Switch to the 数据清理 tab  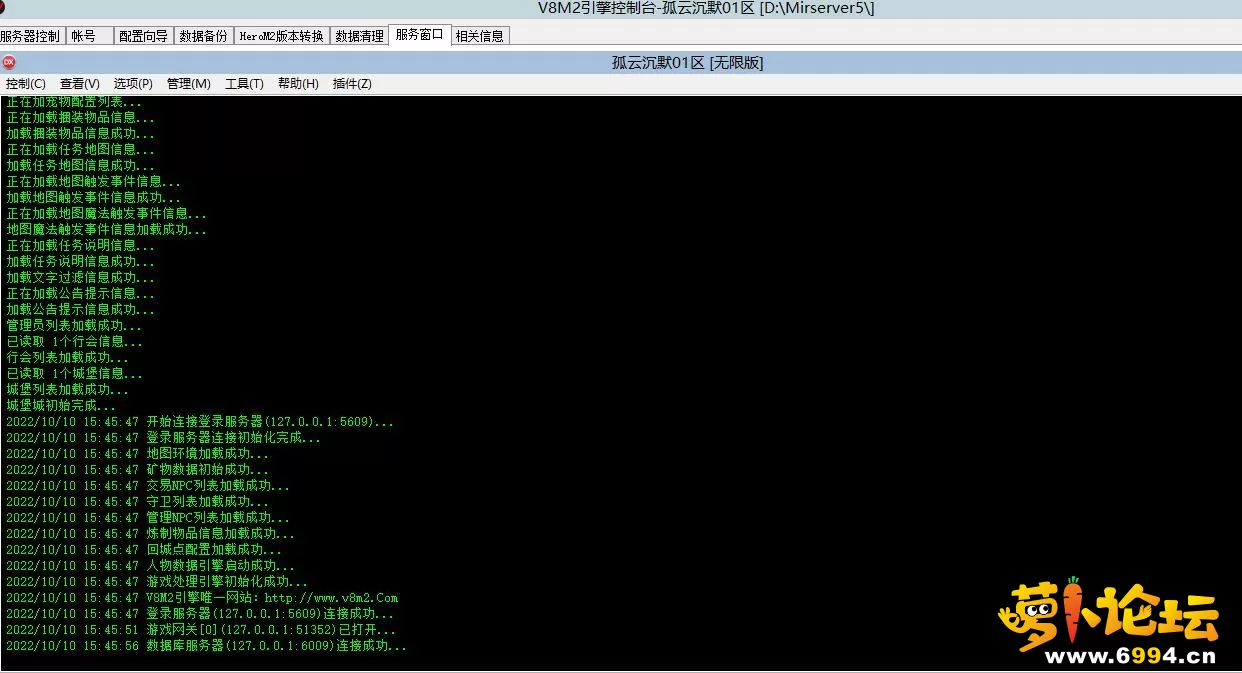[x=359, y=36]
